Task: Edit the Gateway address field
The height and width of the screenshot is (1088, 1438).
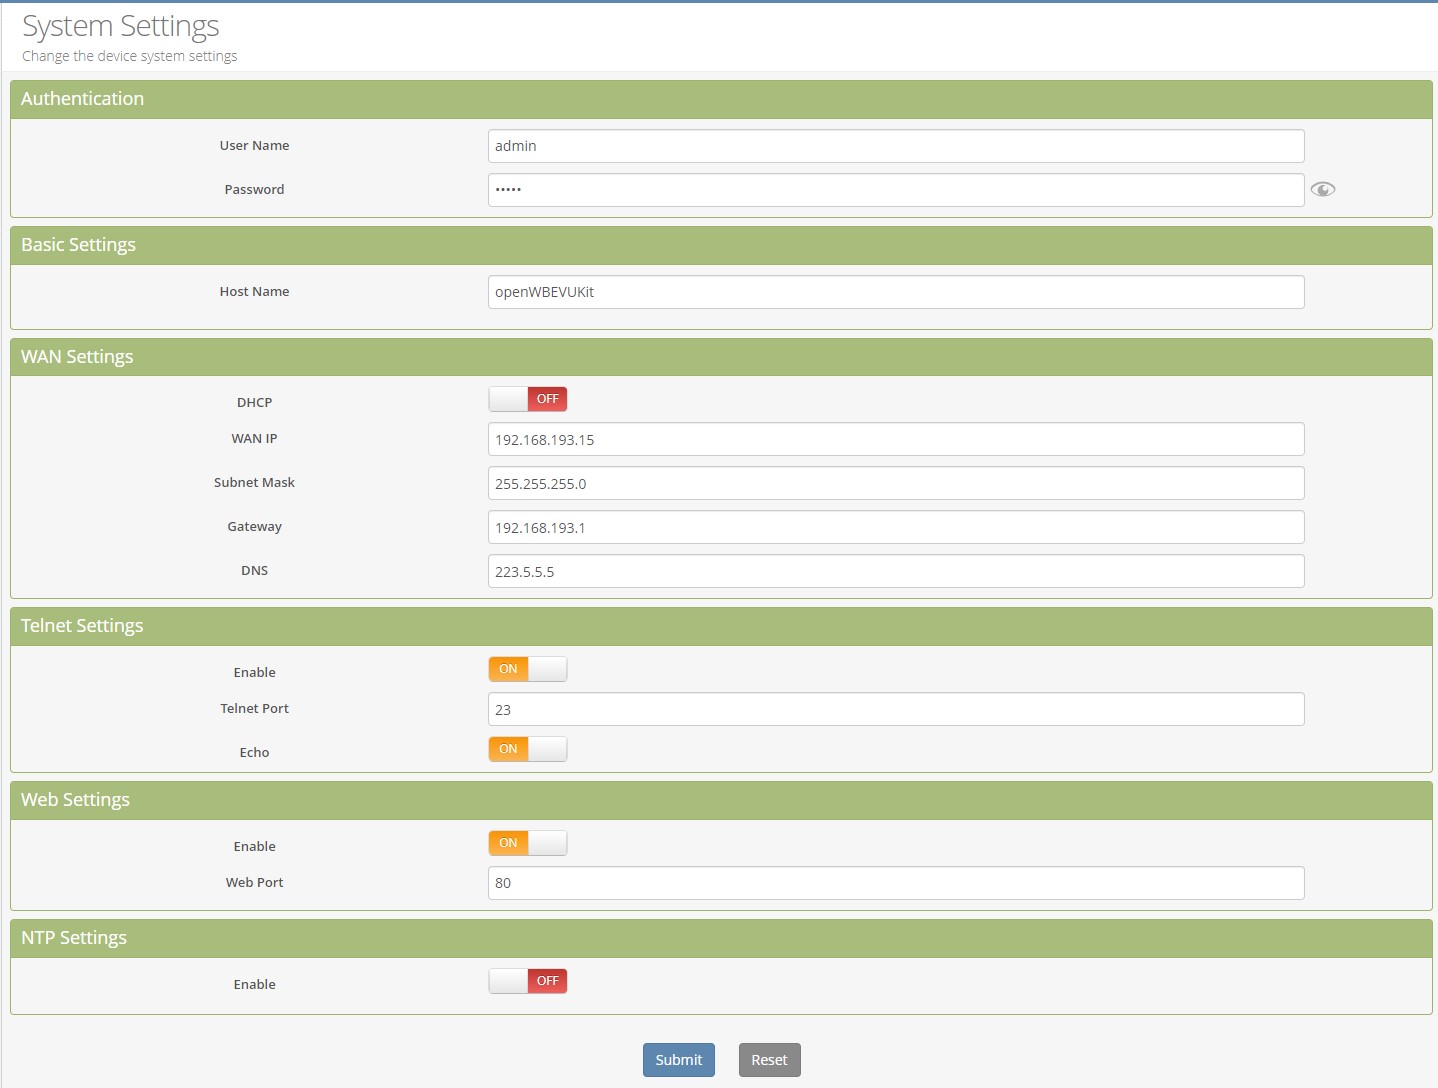Action: coord(896,528)
